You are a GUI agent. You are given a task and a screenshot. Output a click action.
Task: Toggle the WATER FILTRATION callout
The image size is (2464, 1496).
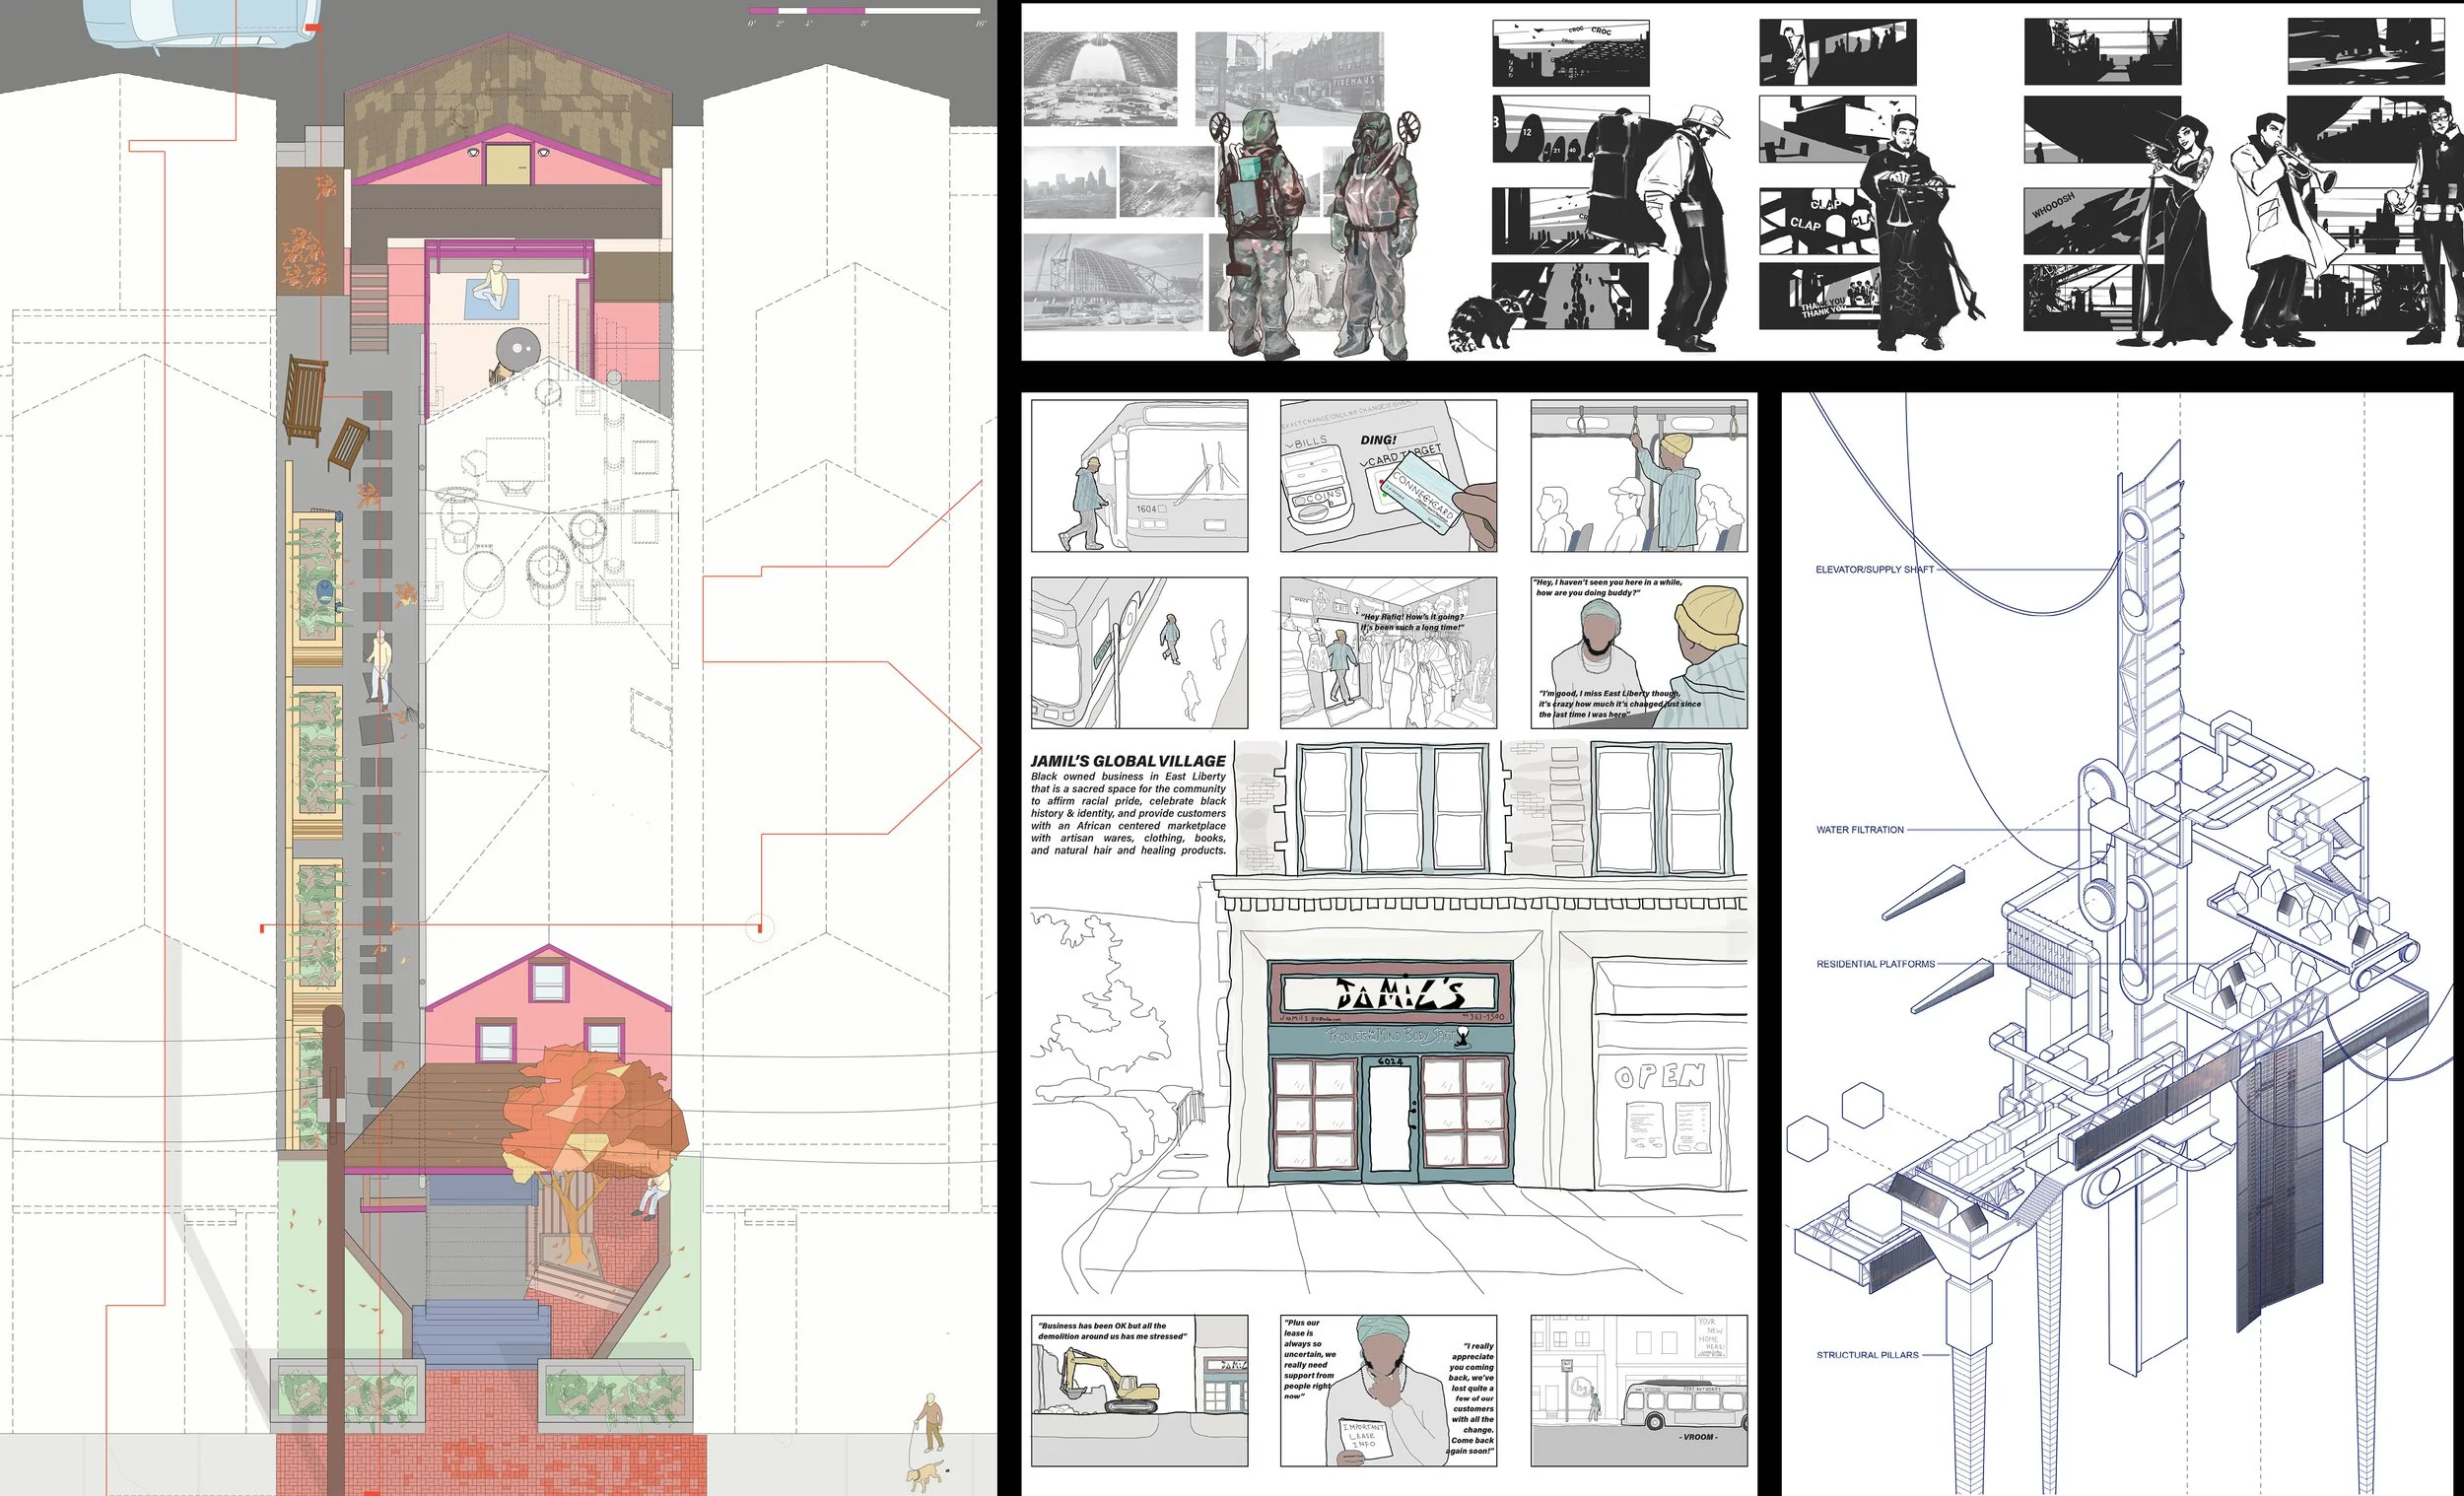[1860, 829]
